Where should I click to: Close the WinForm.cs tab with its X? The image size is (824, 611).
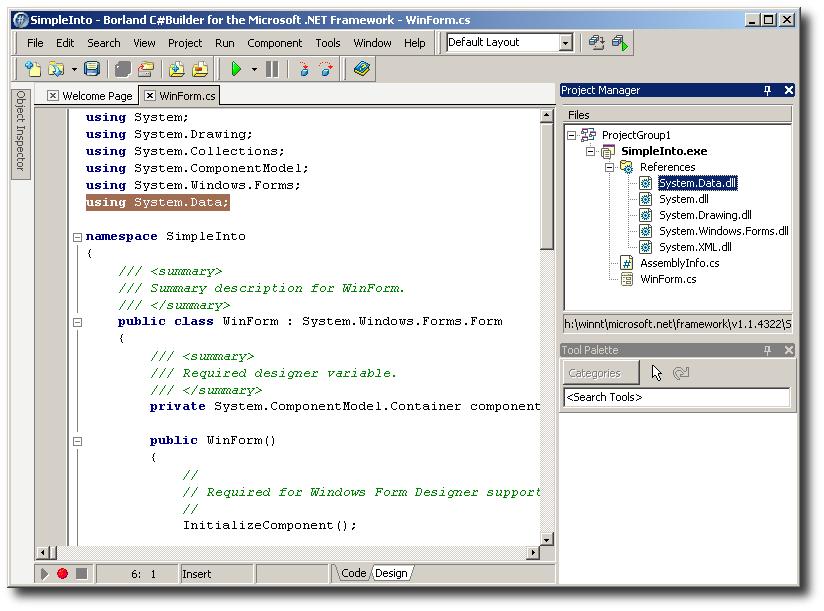tap(150, 95)
